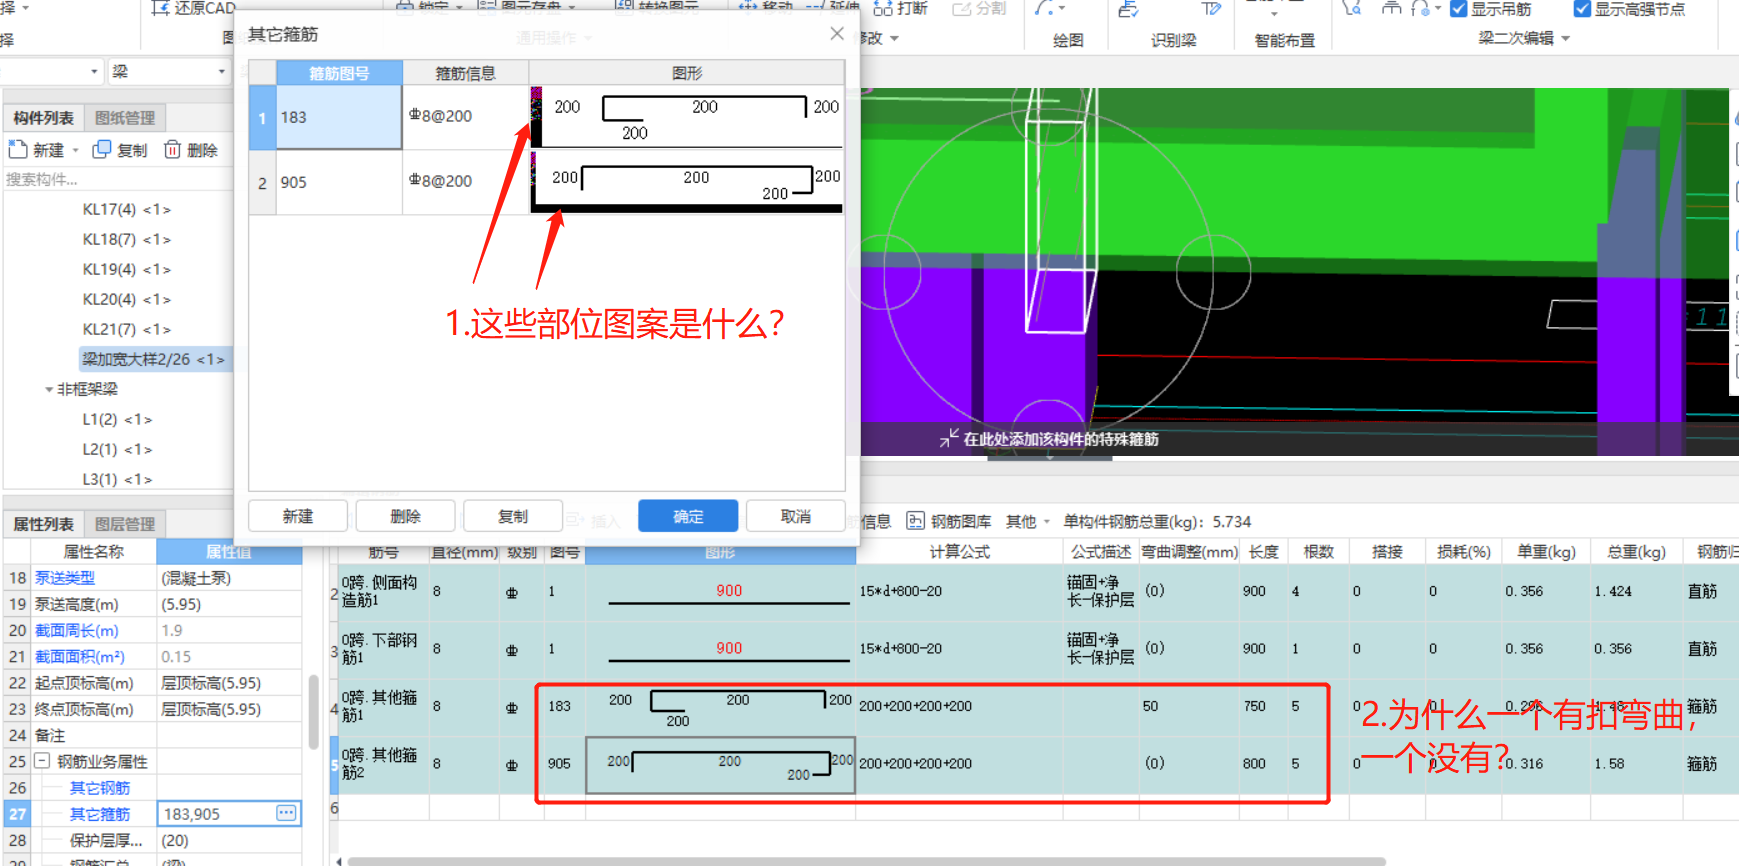Click the text-edit icon above 识别梁
Screen dimensions: 1739x866
(x=1211, y=9)
